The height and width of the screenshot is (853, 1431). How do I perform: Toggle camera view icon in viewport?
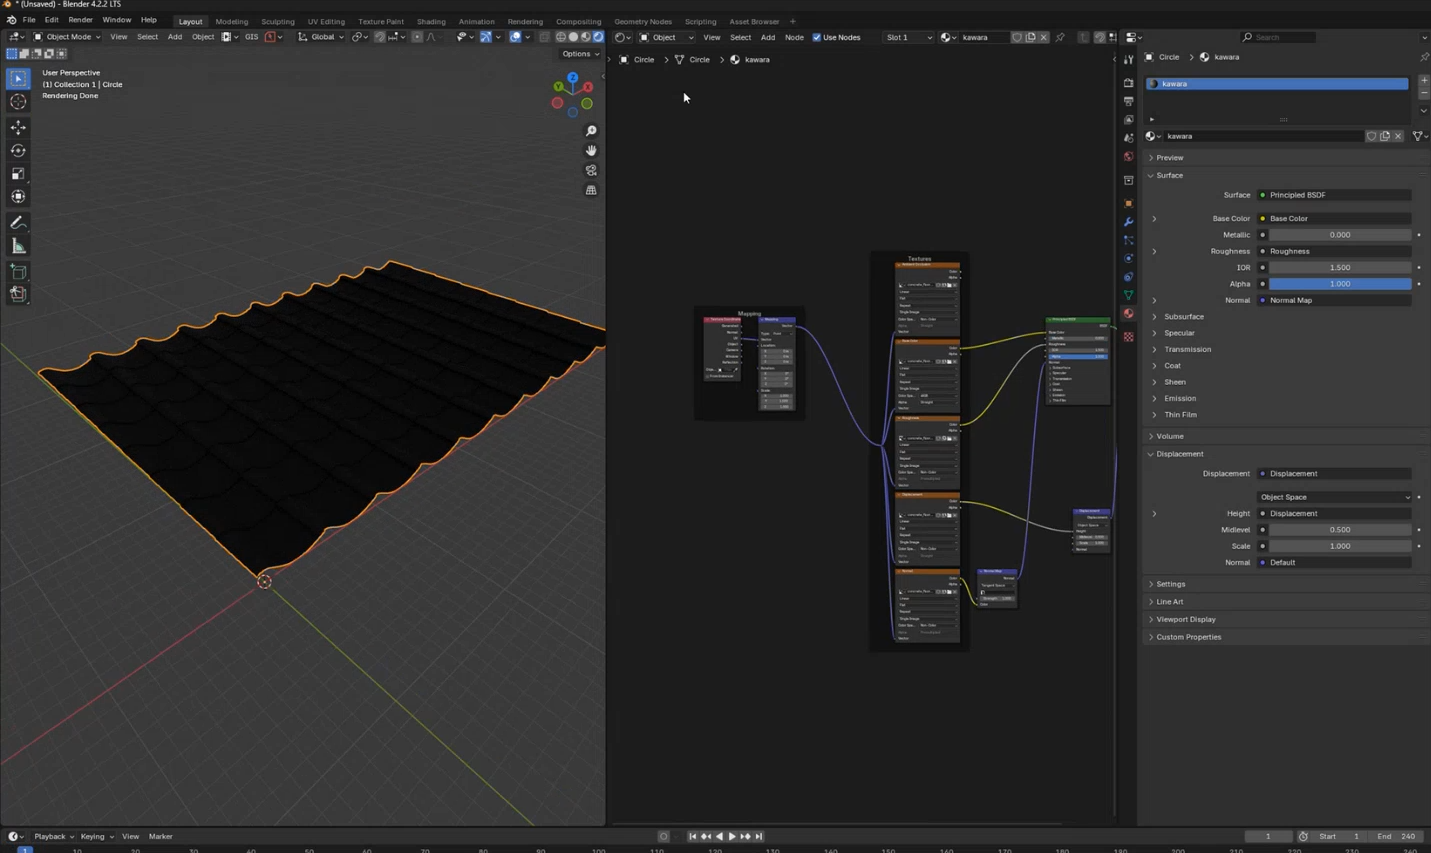591,170
